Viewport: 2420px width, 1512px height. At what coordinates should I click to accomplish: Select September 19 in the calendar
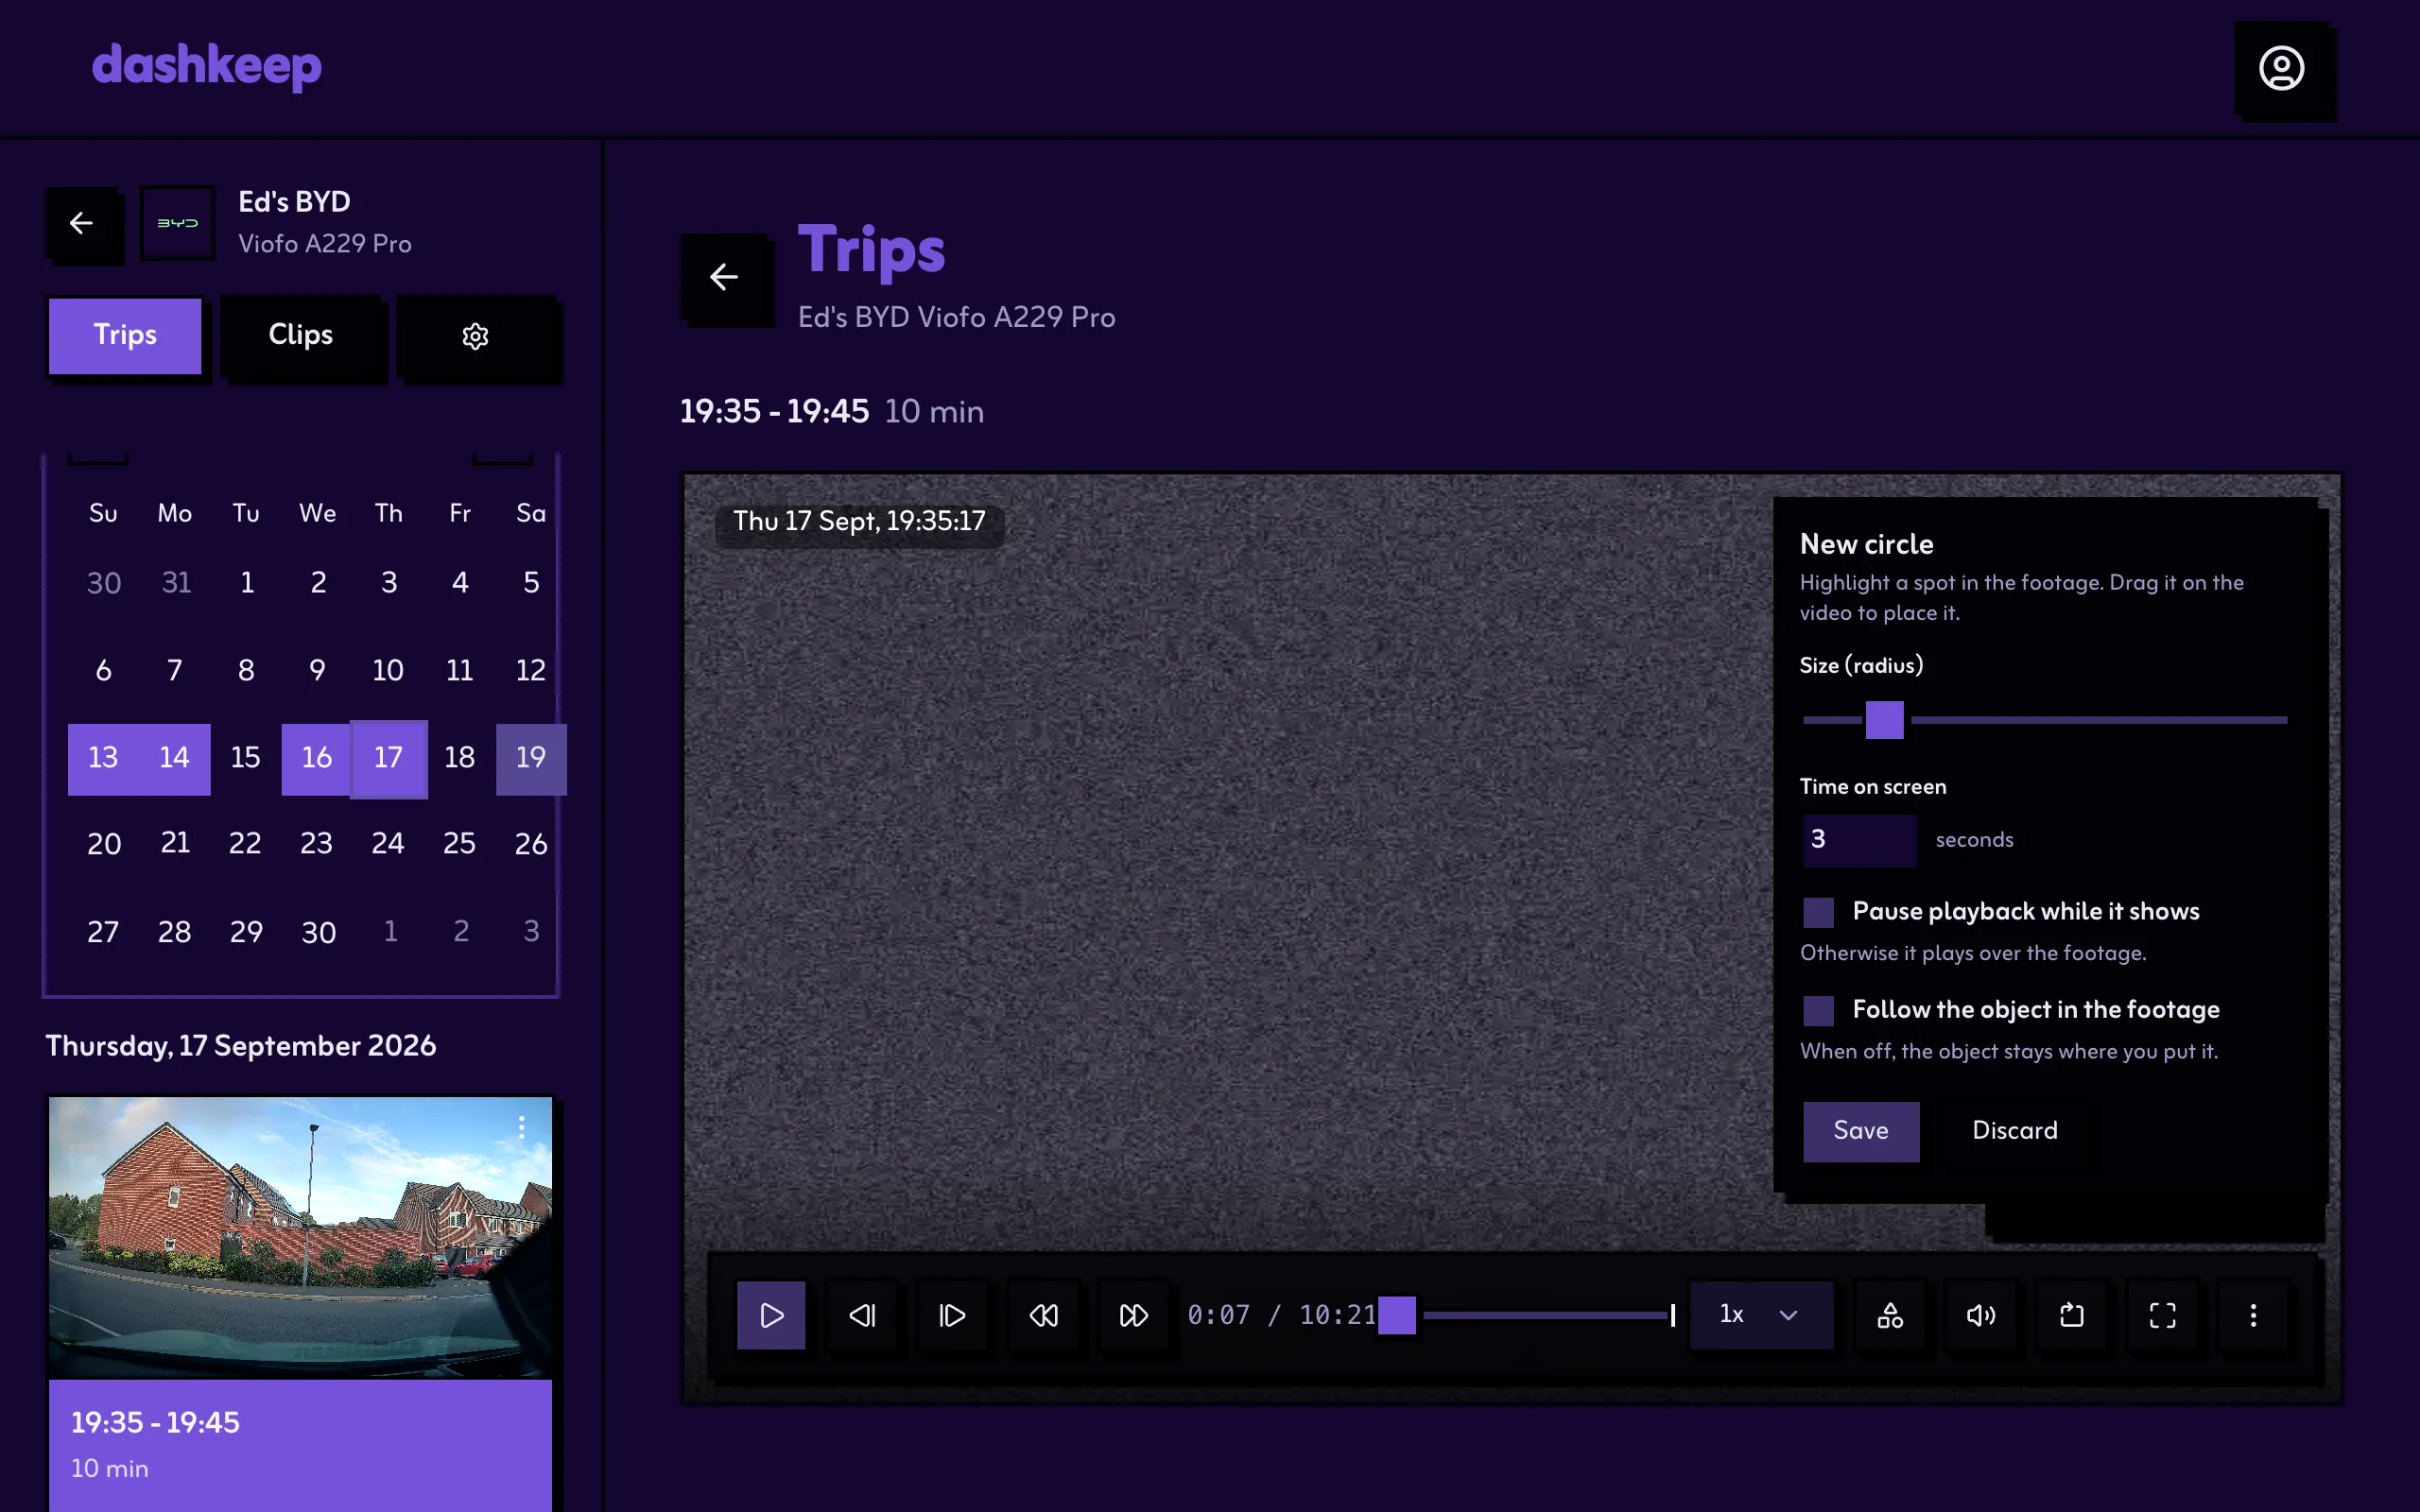(531, 759)
